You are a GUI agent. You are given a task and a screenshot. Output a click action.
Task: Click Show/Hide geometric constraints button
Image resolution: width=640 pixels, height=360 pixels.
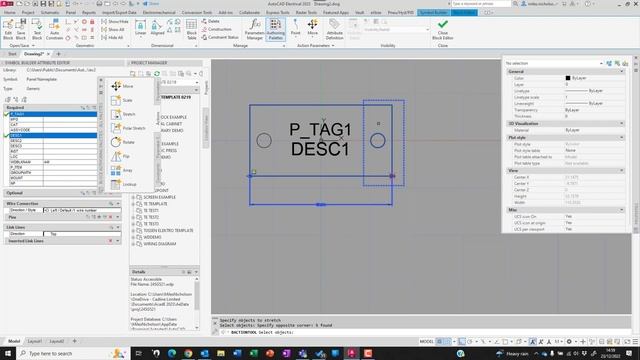(x=115, y=22)
